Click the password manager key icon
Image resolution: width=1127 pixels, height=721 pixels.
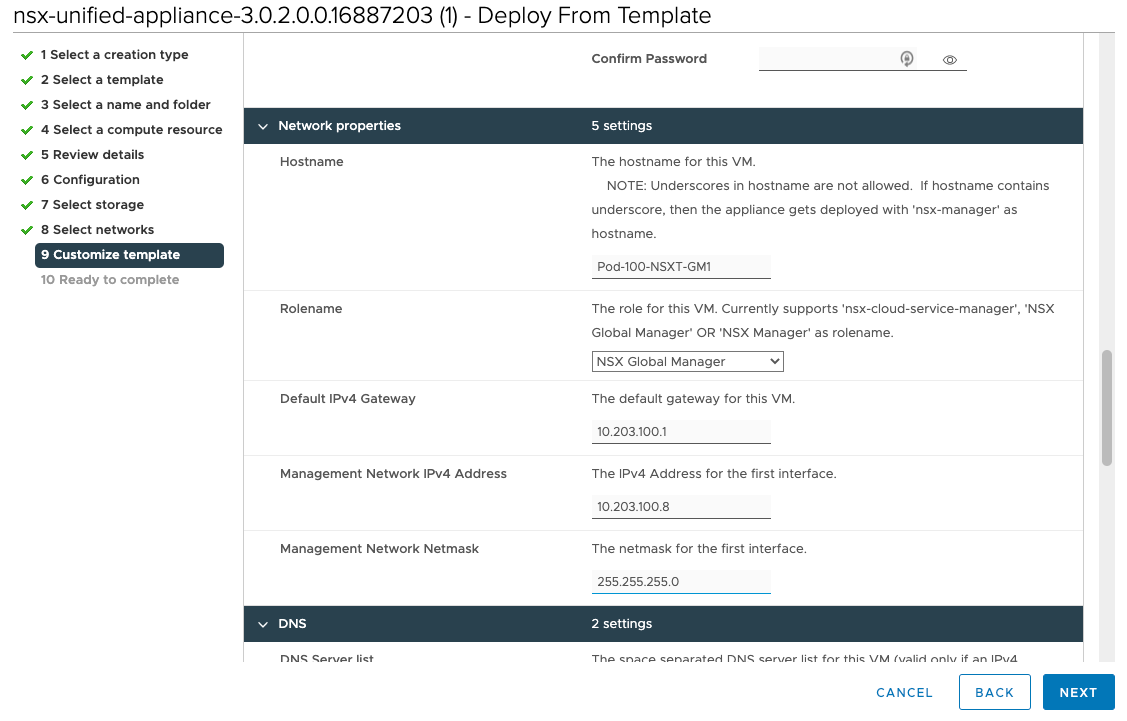point(907,59)
